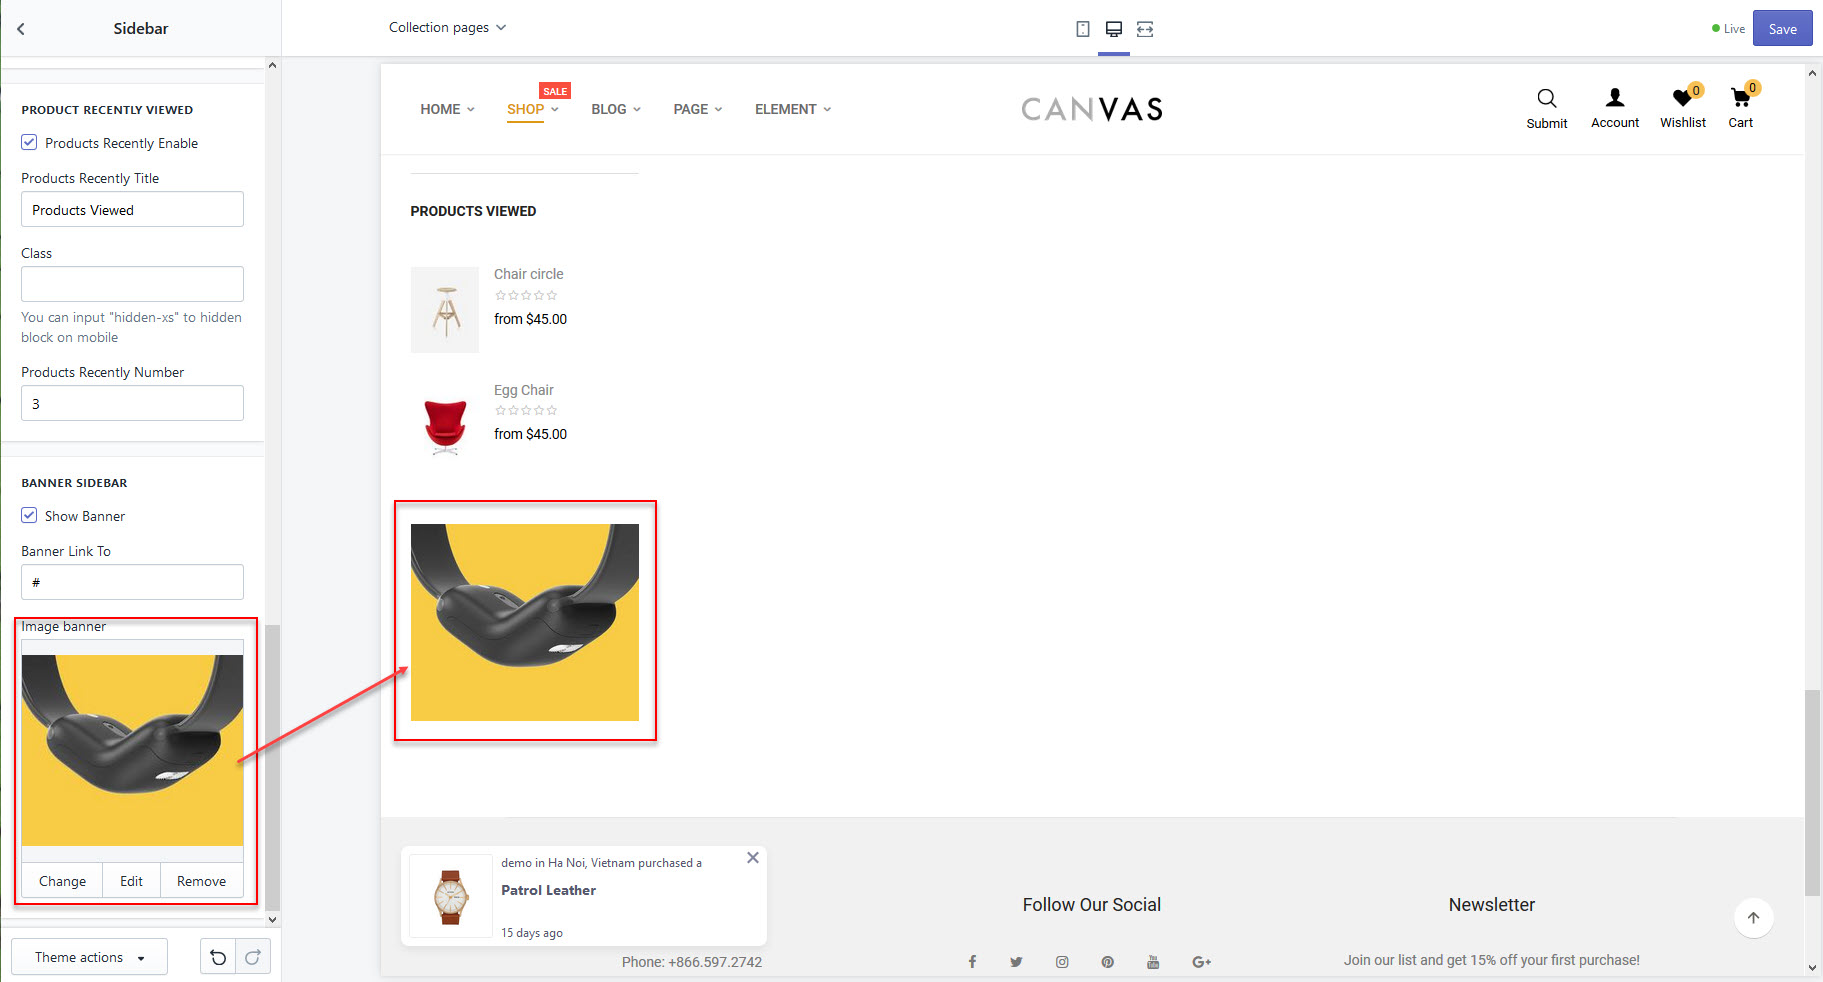Switch to mobile preview icon
The width and height of the screenshot is (1823, 982).
tap(1083, 29)
